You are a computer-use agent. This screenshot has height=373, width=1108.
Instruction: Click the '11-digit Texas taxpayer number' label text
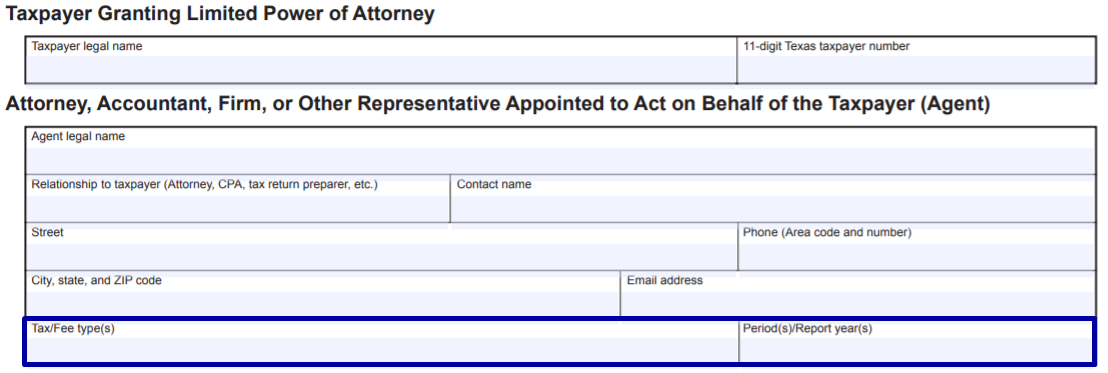826,46
